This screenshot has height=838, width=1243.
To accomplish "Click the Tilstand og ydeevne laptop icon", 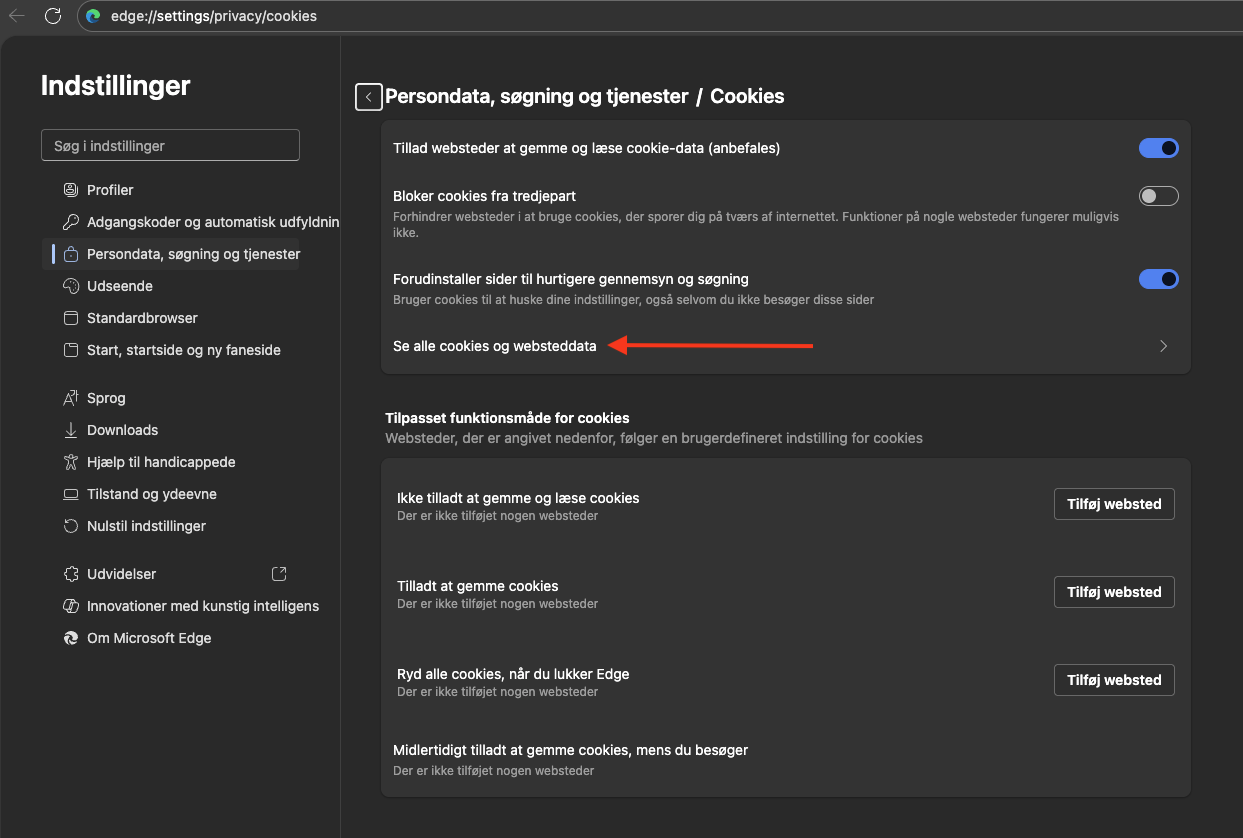I will [71, 494].
